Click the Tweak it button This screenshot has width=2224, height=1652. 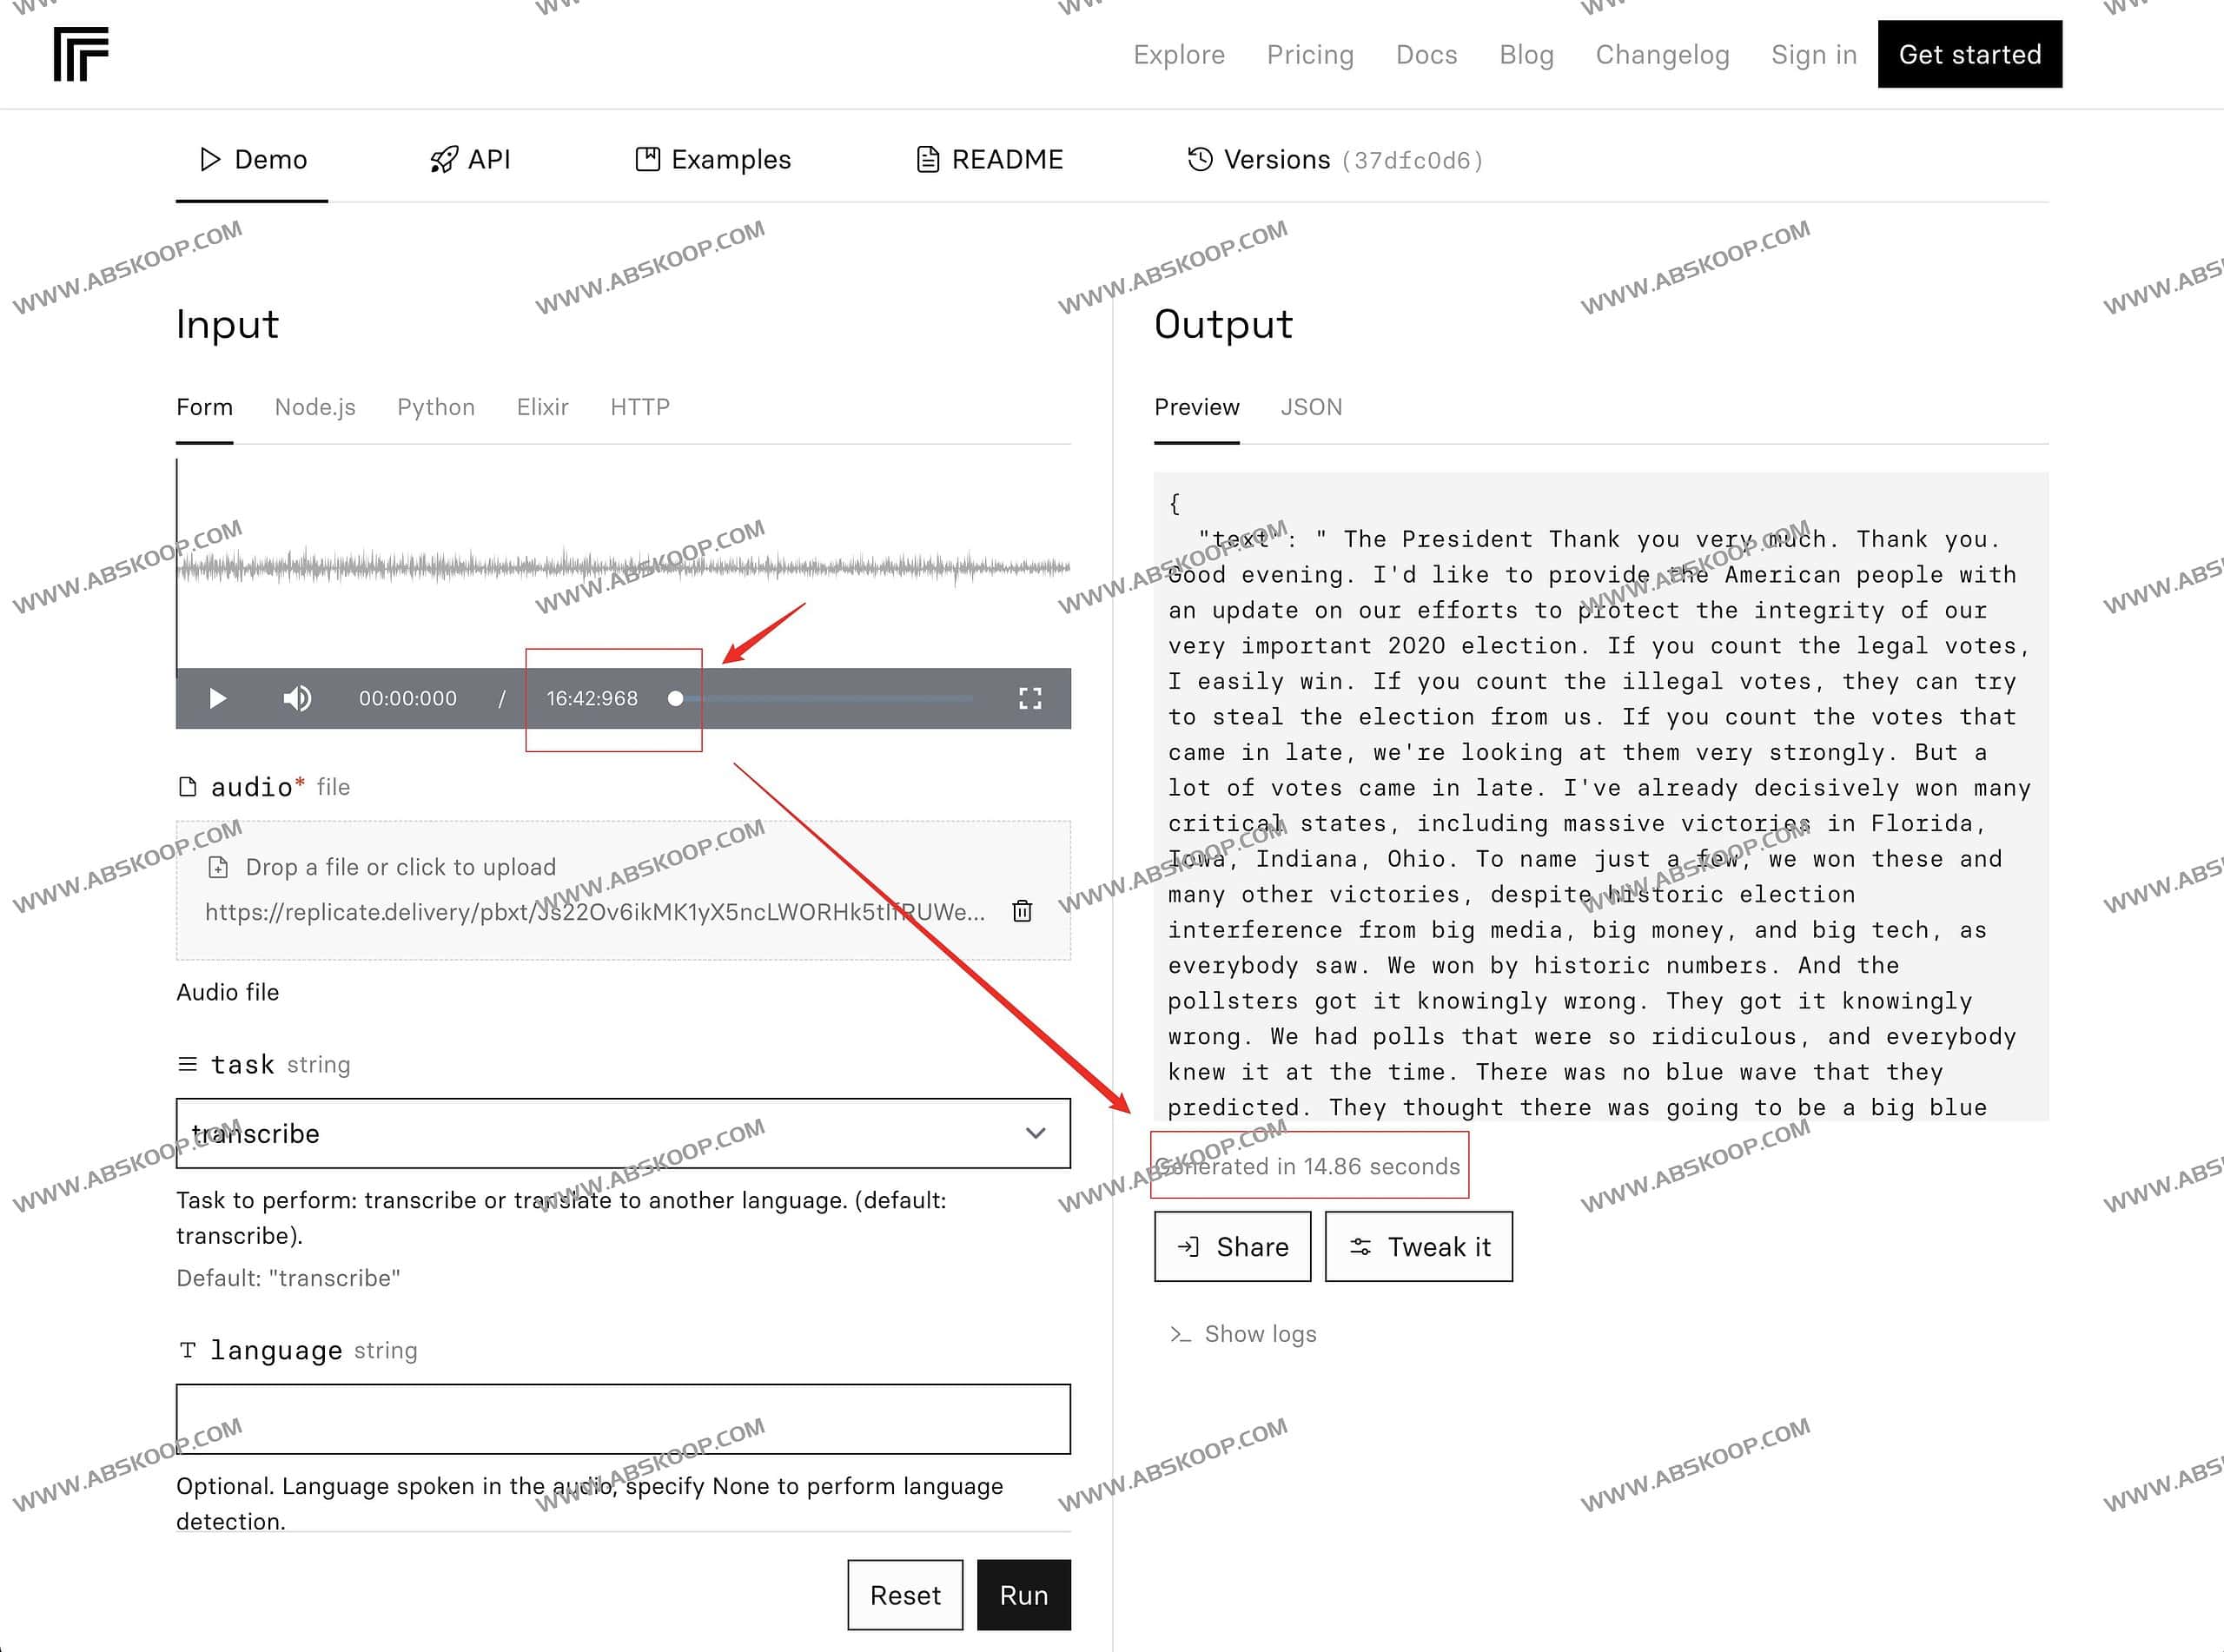[x=1418, y=1247]
